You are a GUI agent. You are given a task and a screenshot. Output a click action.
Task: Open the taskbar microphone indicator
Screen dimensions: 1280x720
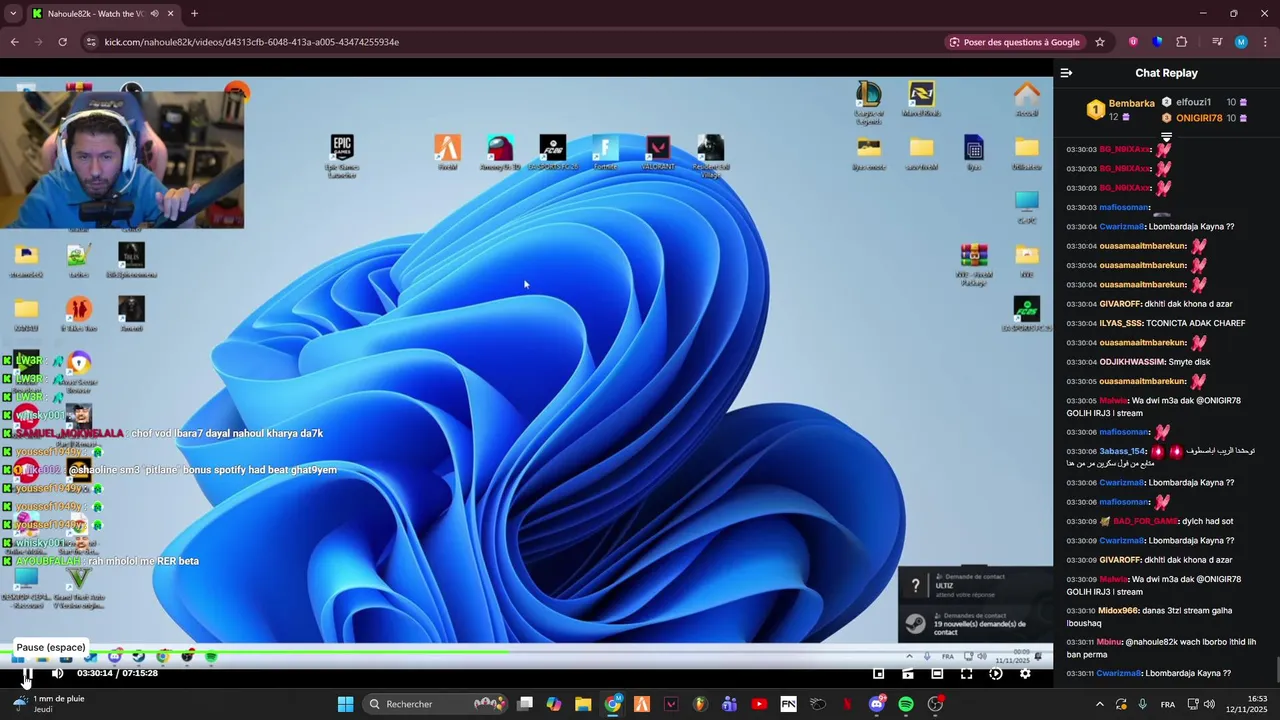click(x=1142, y=704)
